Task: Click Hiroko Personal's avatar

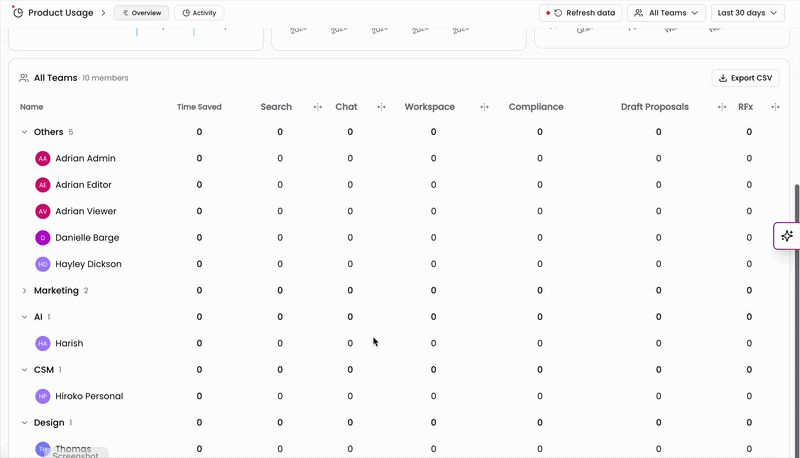Action: pyautogui.click(x=43, y=396)
